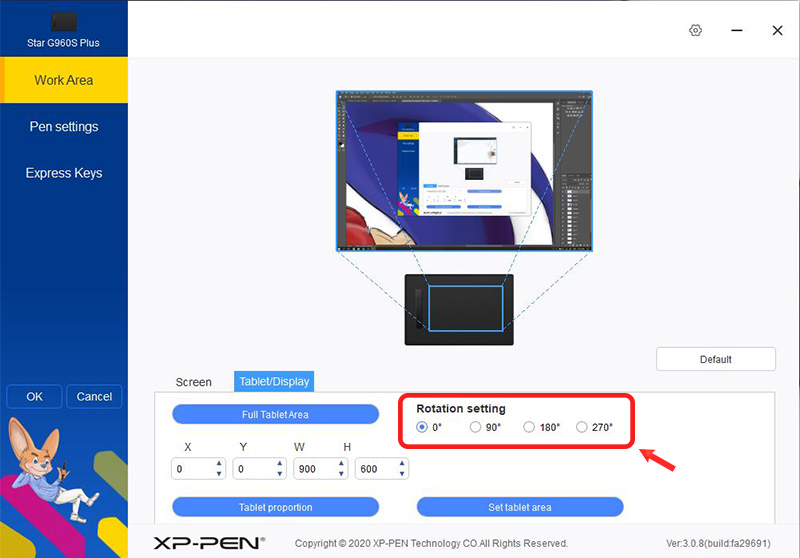Confirm changes with OK button
800x558 pixels.
pos(34,396)
